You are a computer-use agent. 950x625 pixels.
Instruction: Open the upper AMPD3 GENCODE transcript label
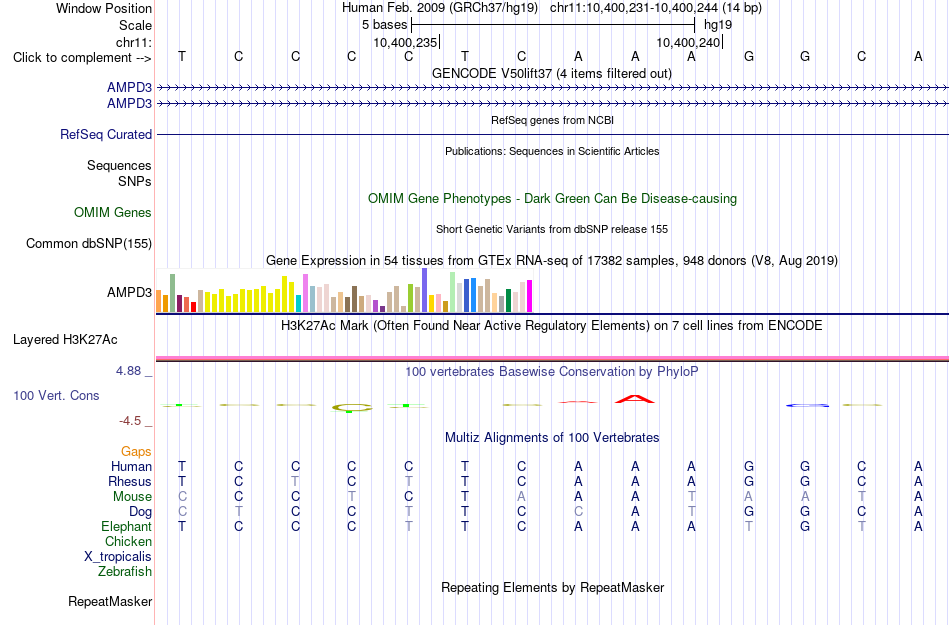pos(129,87)
